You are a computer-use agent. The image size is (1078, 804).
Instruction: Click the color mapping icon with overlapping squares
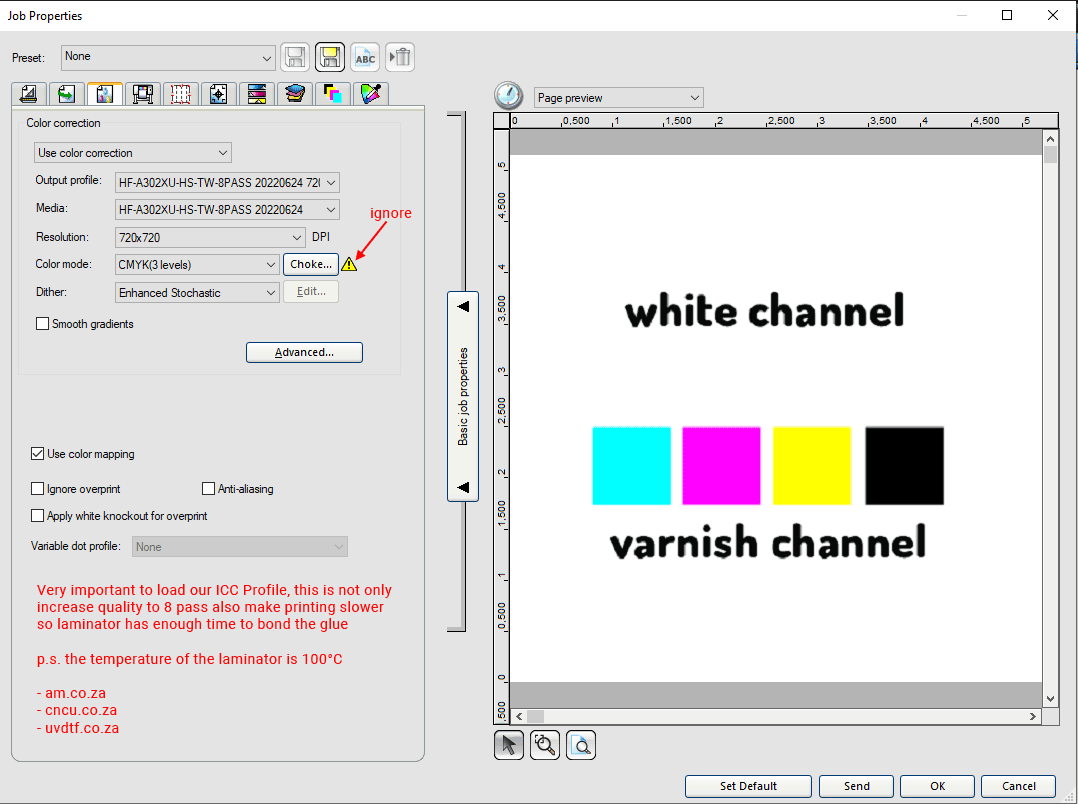(x=332, y=93)
